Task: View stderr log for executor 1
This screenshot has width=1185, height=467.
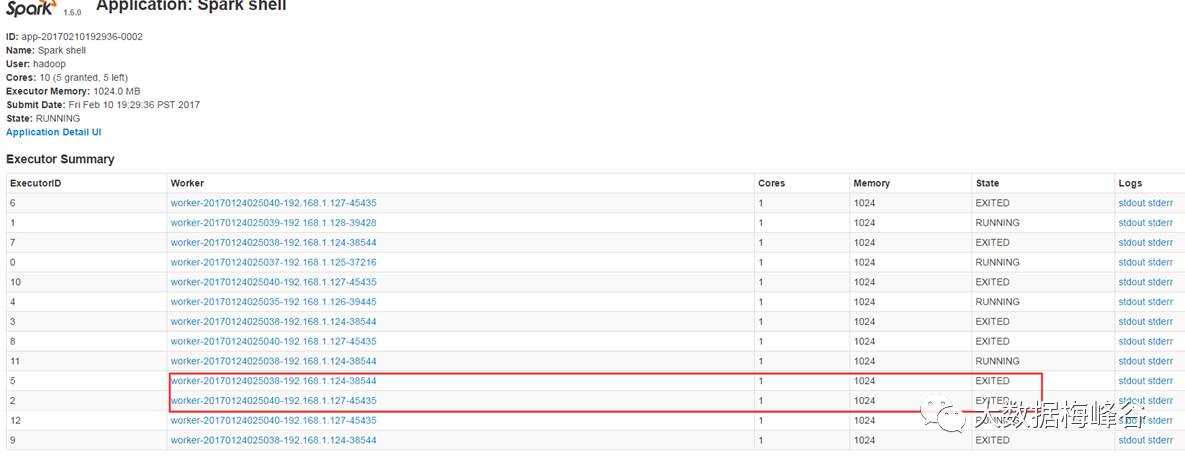Action: point(1160,223)
